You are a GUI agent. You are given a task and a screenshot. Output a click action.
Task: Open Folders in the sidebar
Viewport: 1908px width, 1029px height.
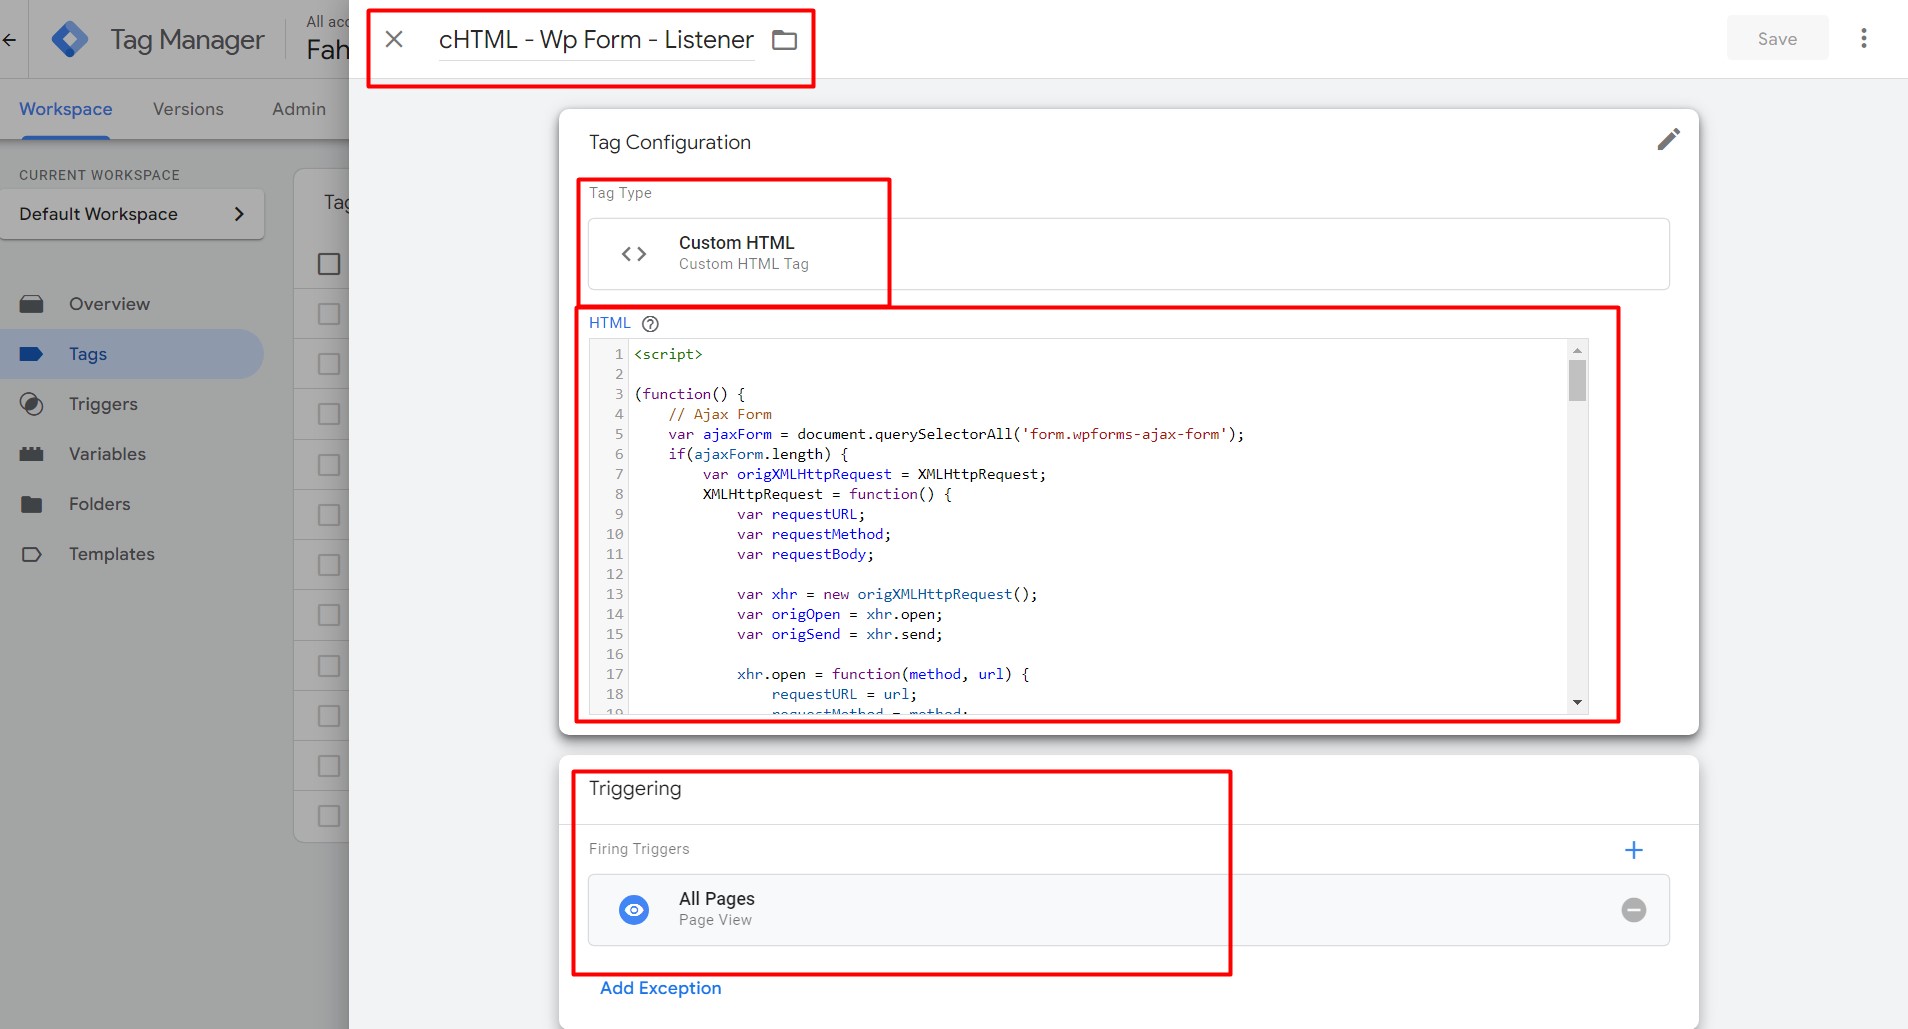click(131, 504)
